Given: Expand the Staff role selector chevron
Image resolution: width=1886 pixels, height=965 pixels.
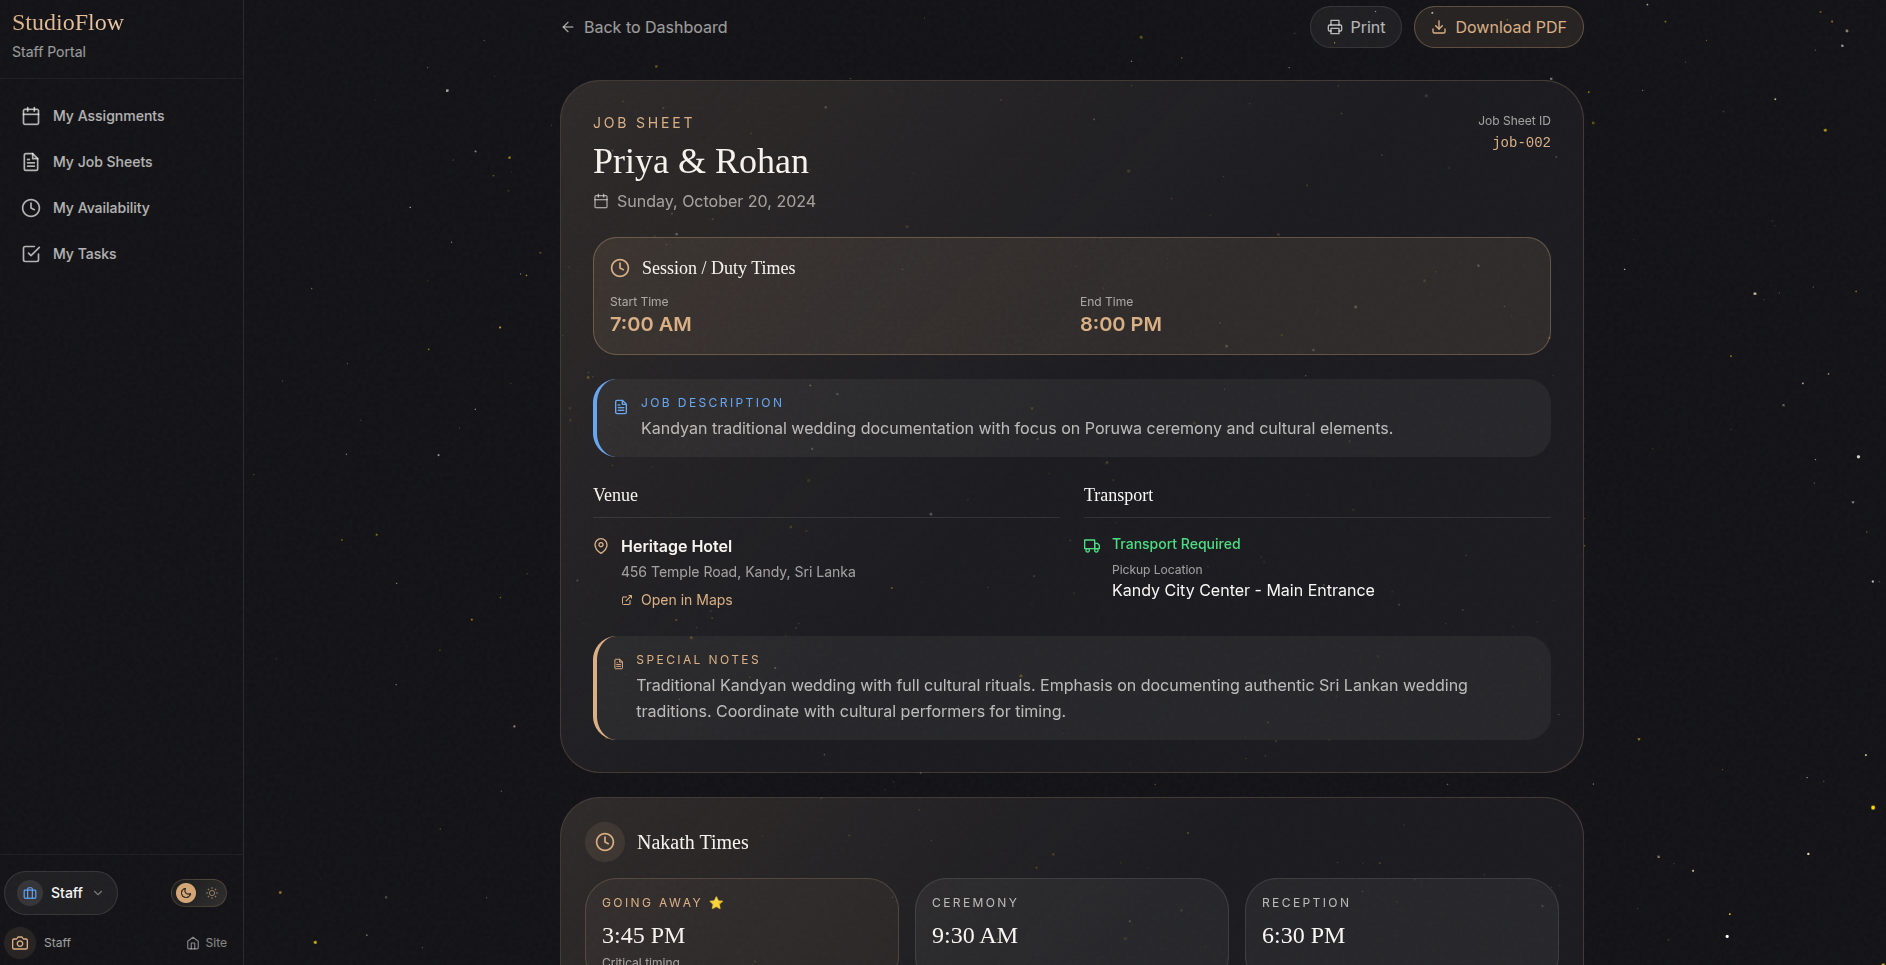Looking at the screenshot, I should tap(97, 893).
